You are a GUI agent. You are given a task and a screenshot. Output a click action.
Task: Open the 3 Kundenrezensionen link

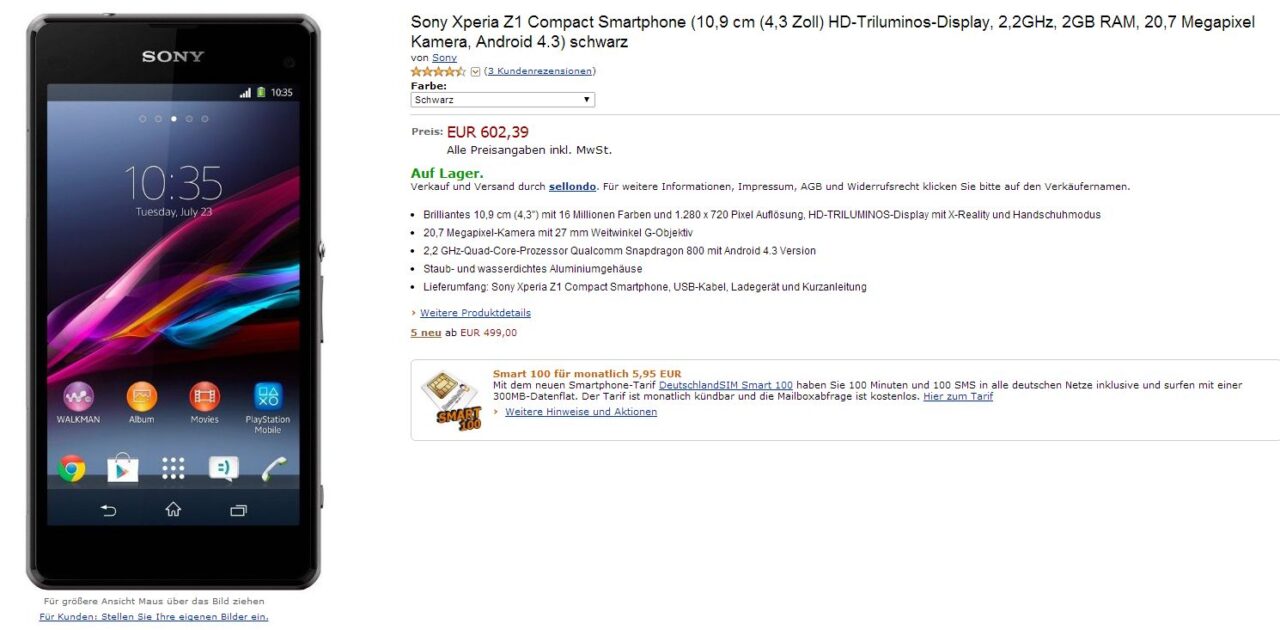[539, 71]
